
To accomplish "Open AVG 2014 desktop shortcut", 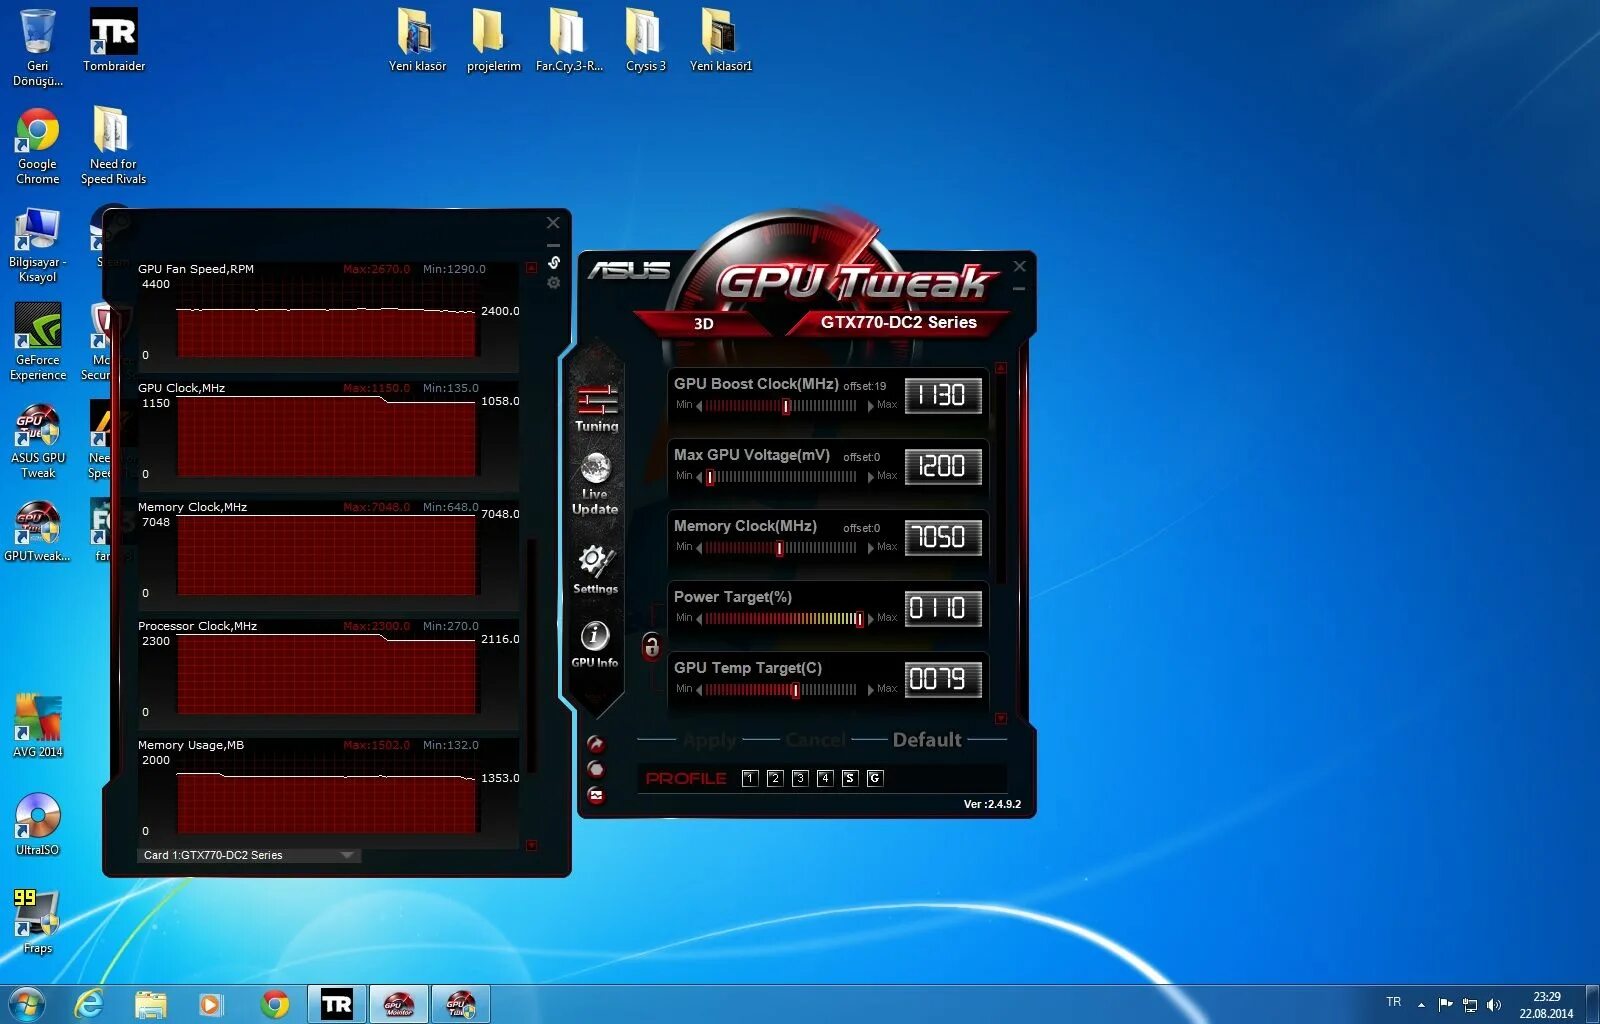I will pos(38,726).
